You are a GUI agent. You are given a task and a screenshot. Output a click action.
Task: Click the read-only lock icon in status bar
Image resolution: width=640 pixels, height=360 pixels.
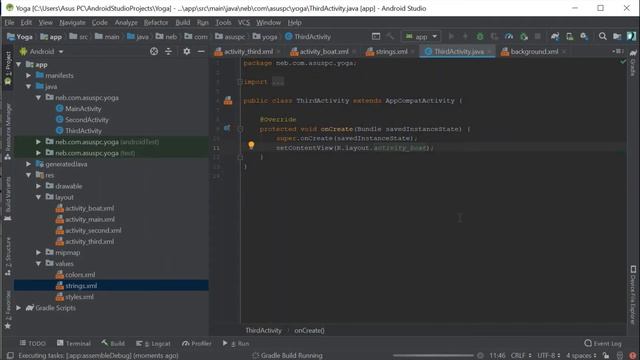tap(606, 356)
